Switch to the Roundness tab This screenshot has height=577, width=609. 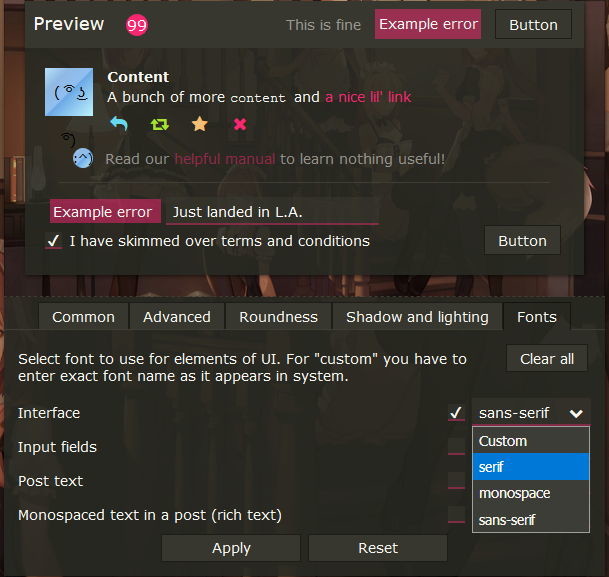click(278, 317)
